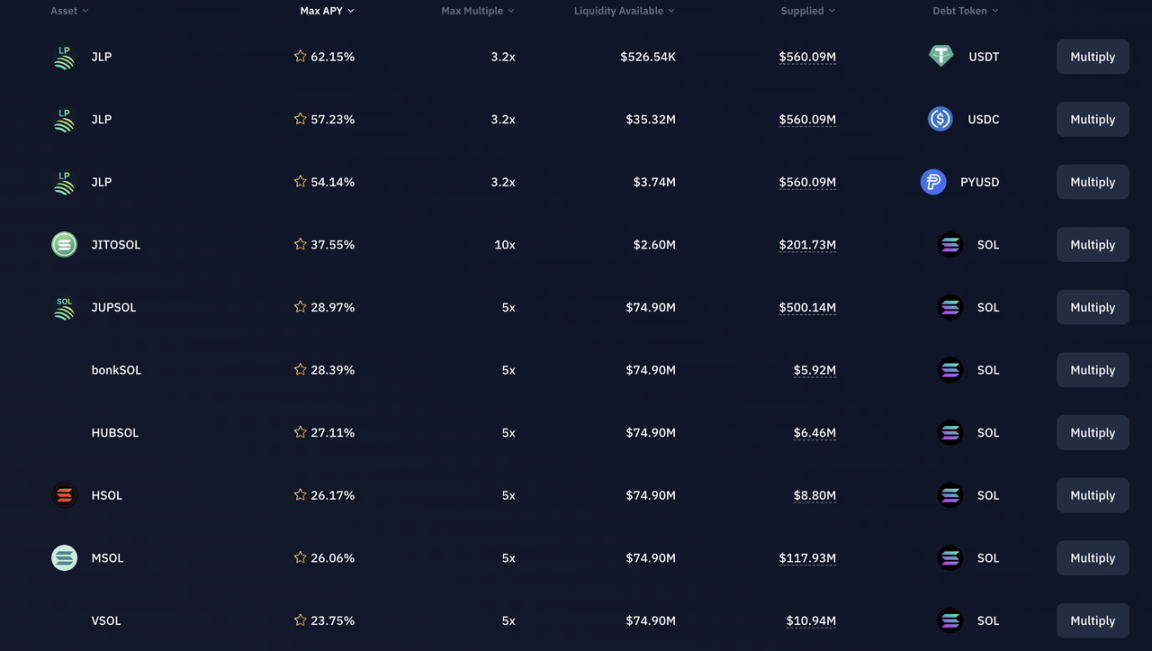This screenshot has width=1152, height=651.
Task: Click the USDT token icon
Action: [940, 57]
